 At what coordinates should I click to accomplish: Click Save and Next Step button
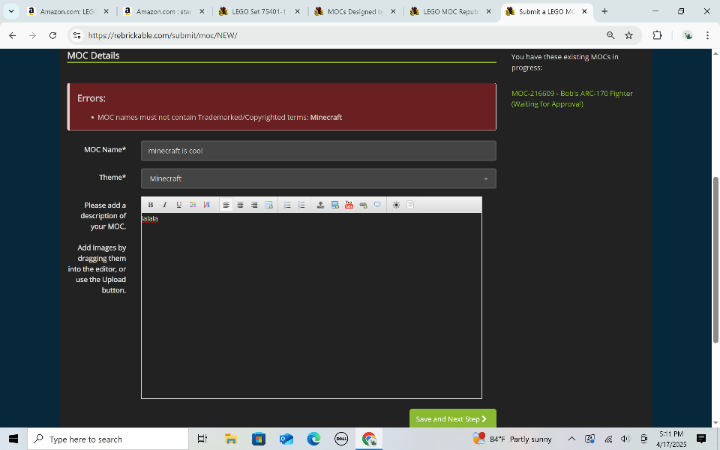(x=452, y=419)
